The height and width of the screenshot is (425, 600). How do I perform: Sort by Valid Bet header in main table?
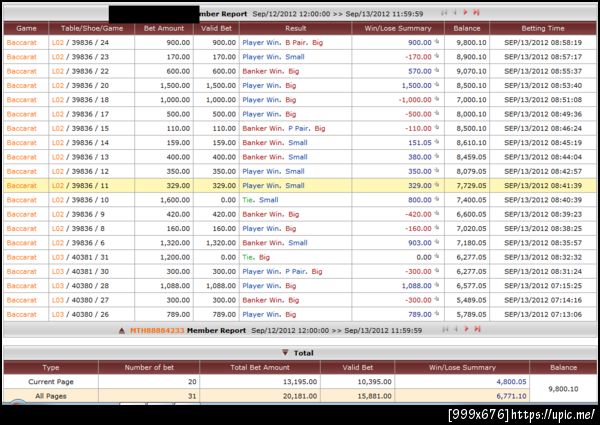pyautogui.click(x=216, y=28)
